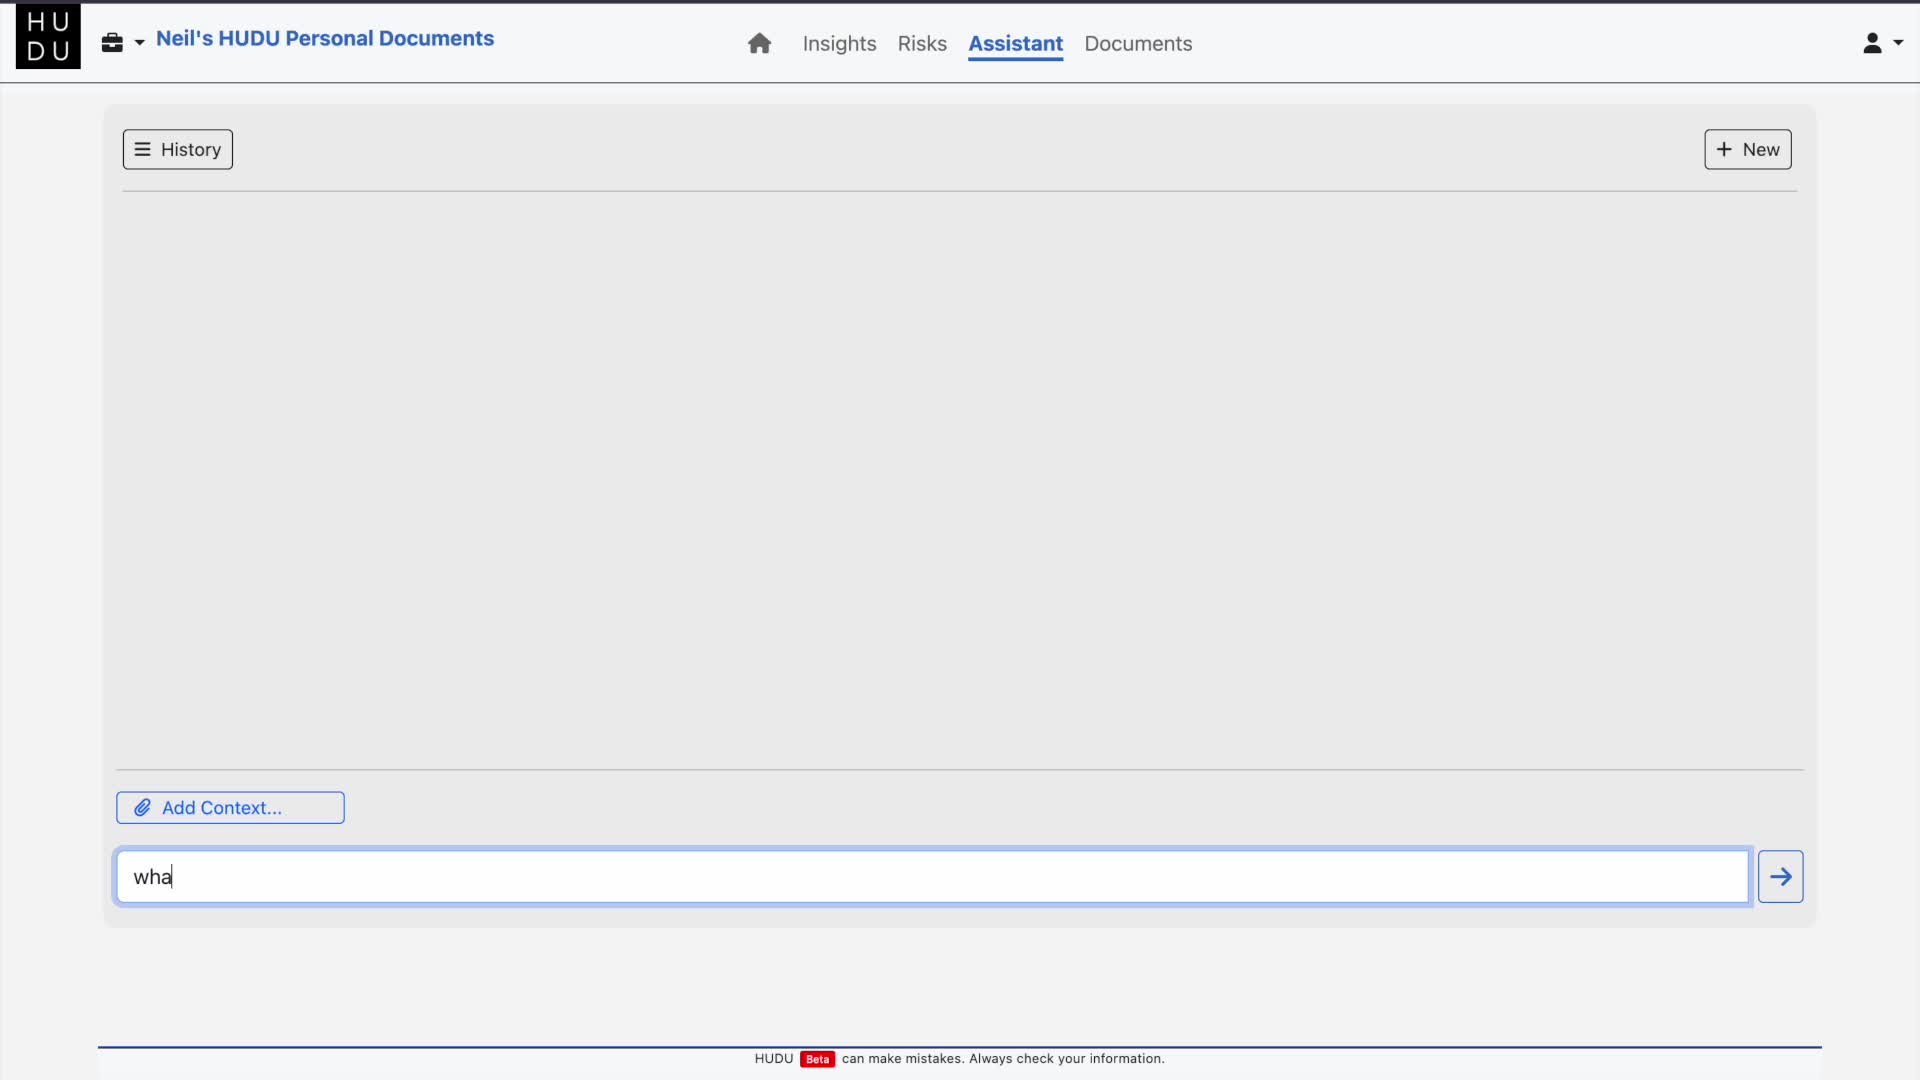
Task: Expand the user account dropdown arrow
Action: click(x=1898, y=43)
